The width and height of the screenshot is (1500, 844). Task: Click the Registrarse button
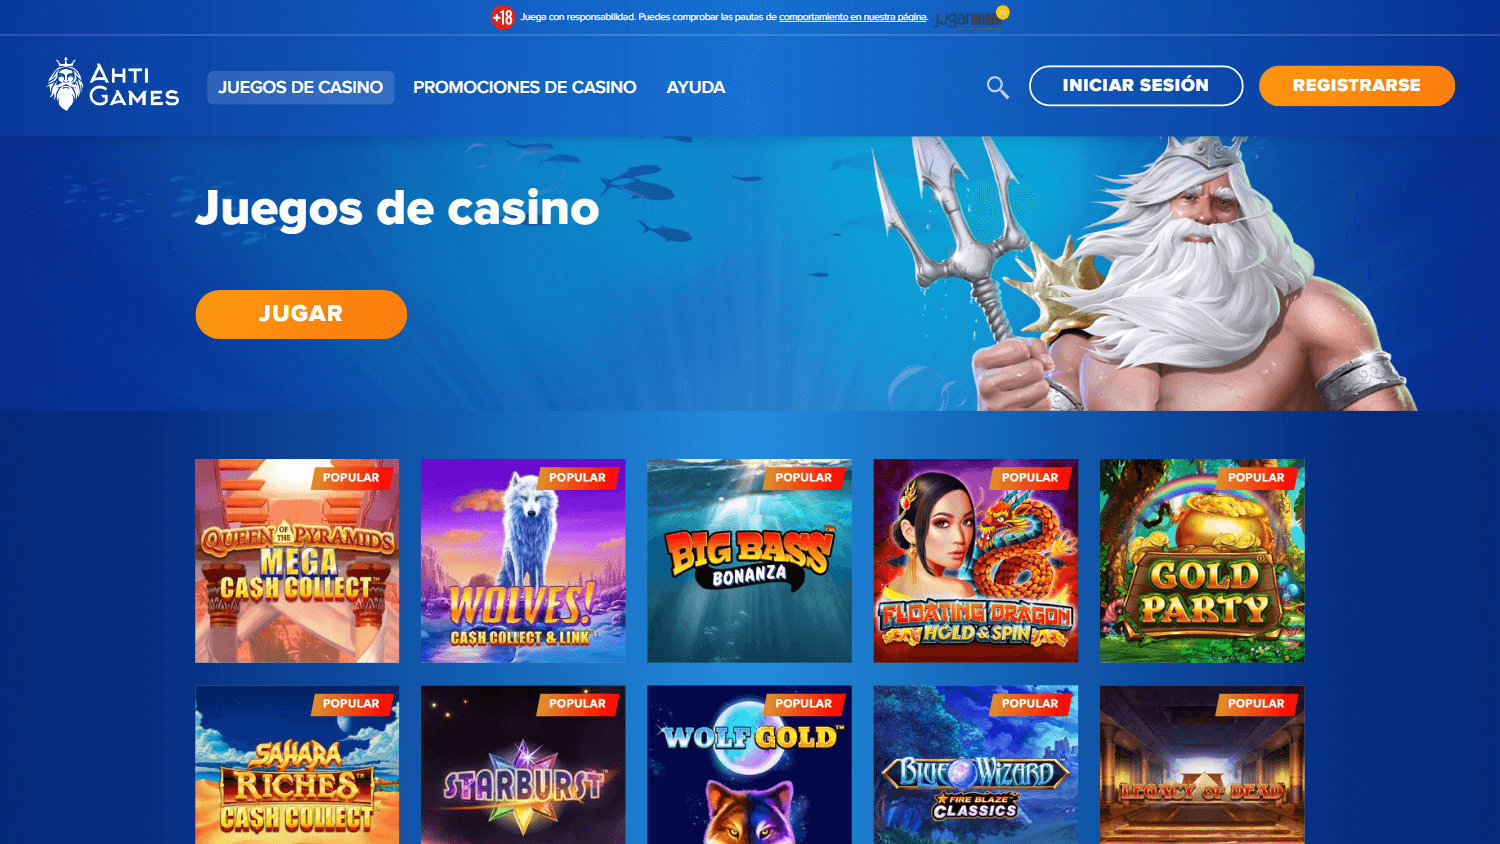[x=1357, y=86]
